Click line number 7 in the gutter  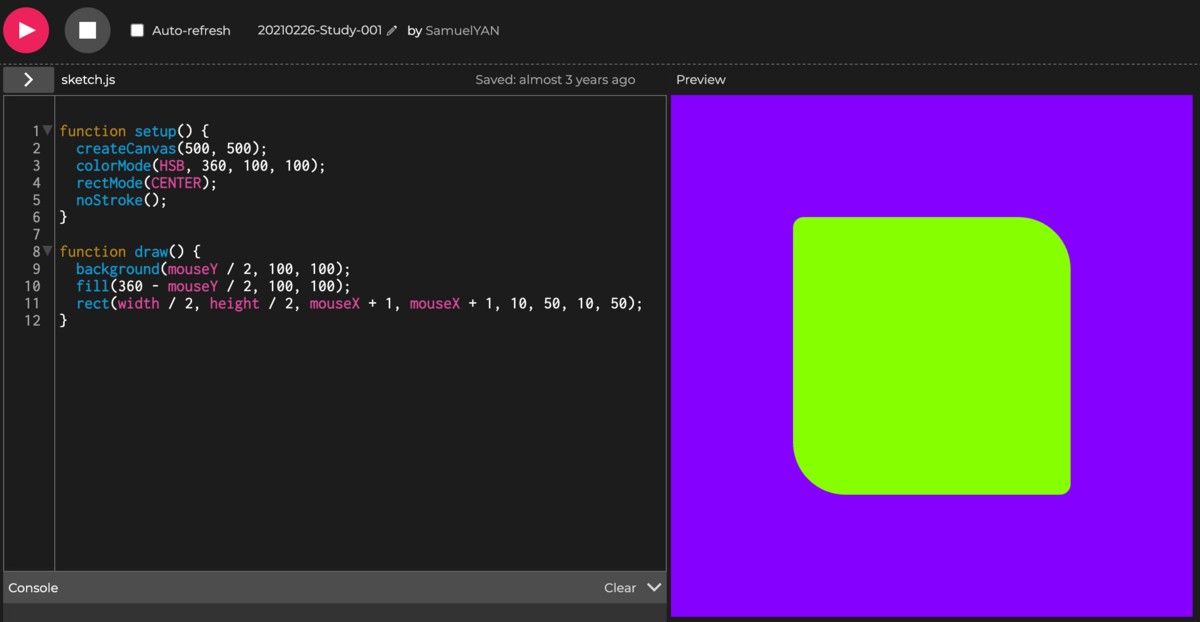pyautogui.click(x=37, y=234)
